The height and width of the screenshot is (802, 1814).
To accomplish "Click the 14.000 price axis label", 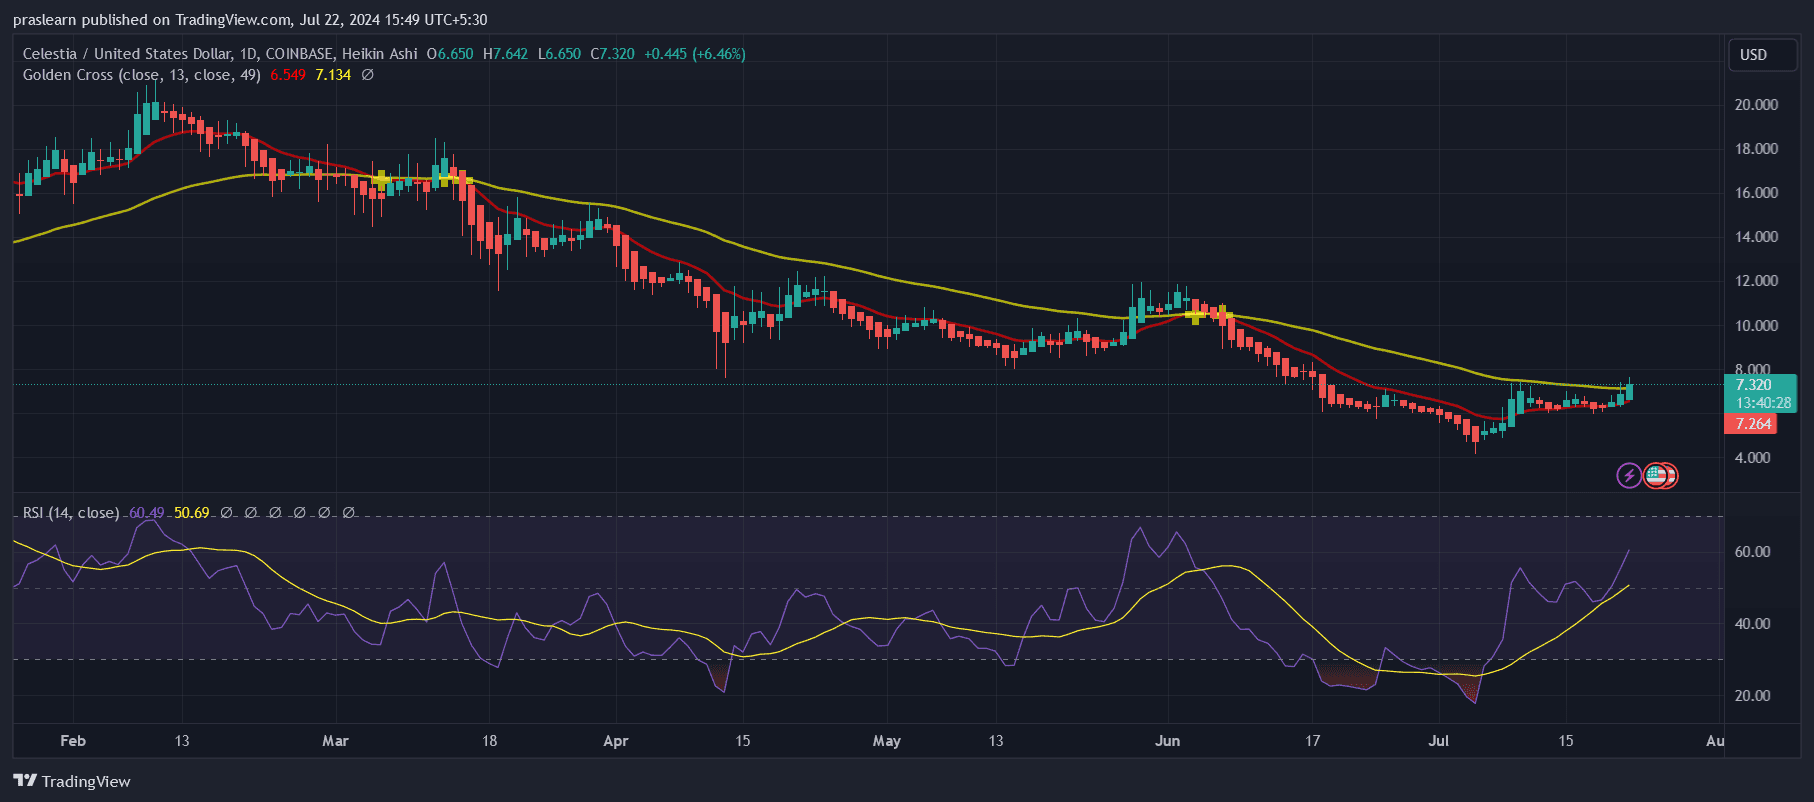I will [1756, 237].
